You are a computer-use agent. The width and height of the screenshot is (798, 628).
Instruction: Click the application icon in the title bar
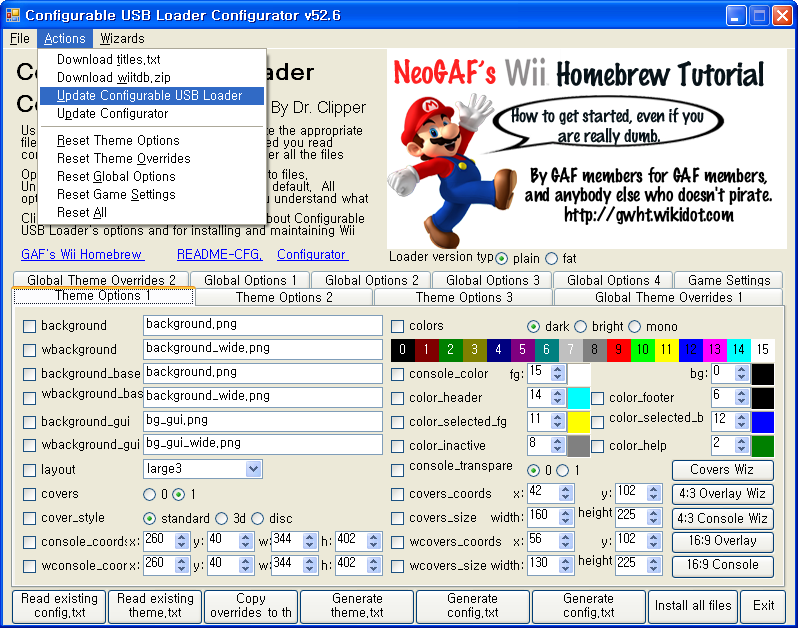pos(12,15)
